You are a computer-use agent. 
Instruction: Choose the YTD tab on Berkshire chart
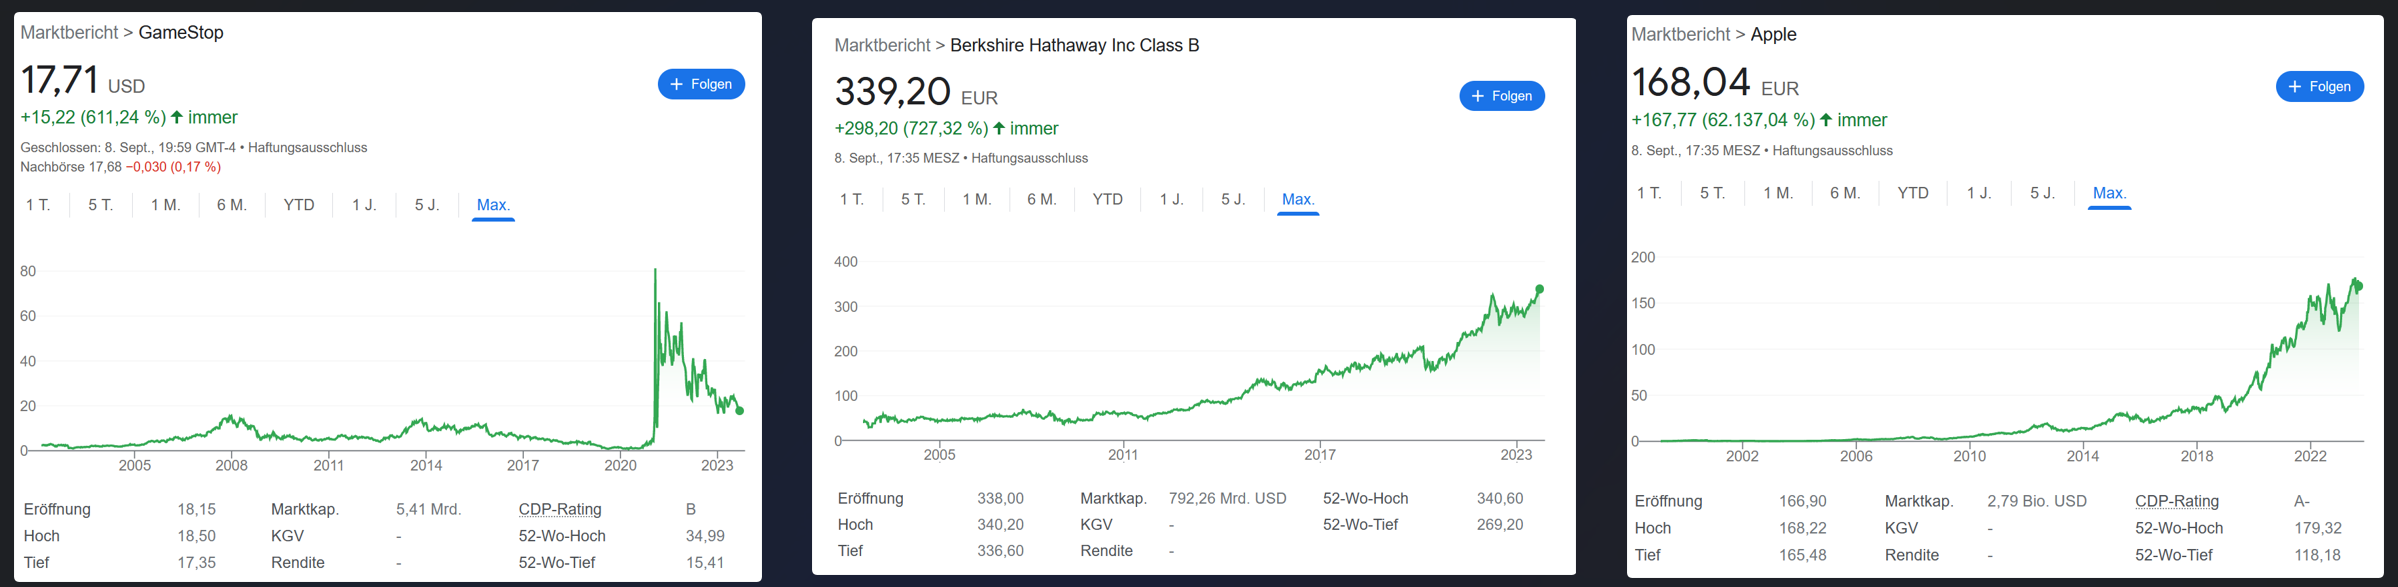(x=1107, y=199)
